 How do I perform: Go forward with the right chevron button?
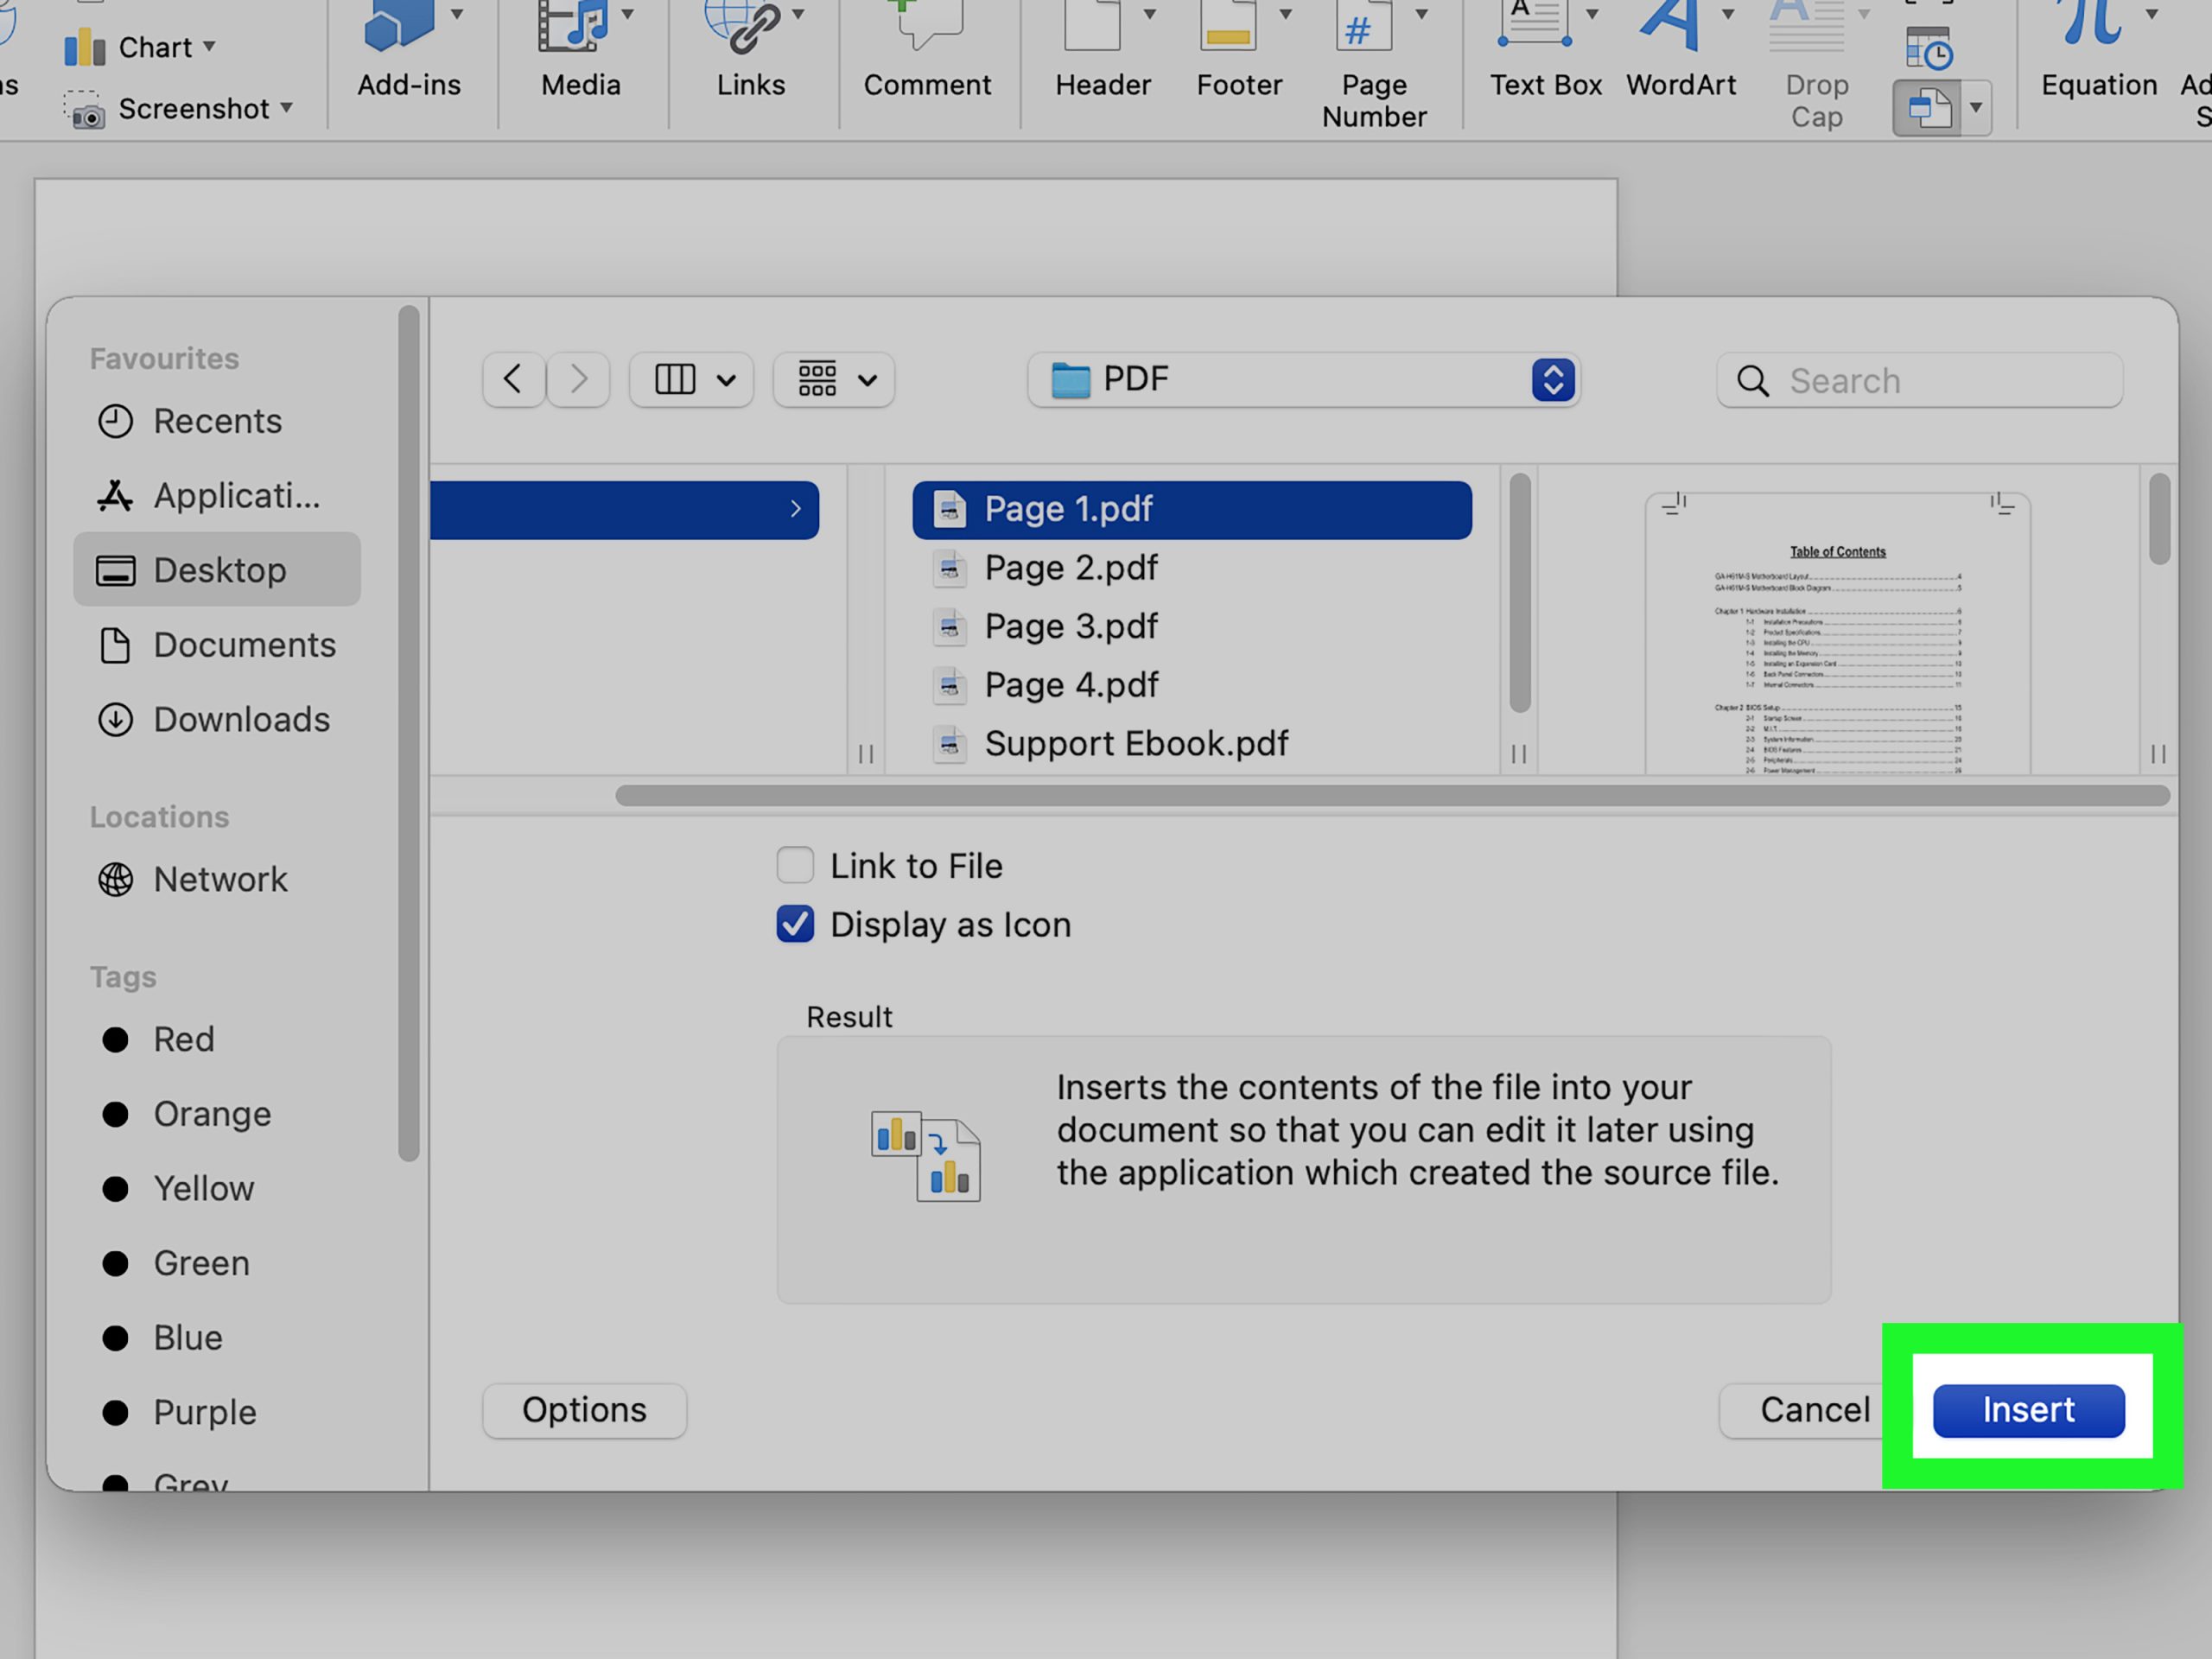pos(578,380)
